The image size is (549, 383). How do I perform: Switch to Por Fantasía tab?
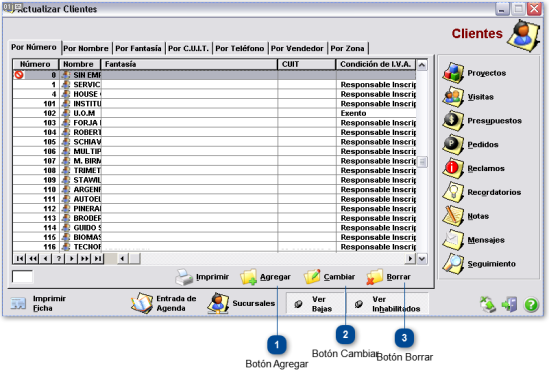pos(138,48)
